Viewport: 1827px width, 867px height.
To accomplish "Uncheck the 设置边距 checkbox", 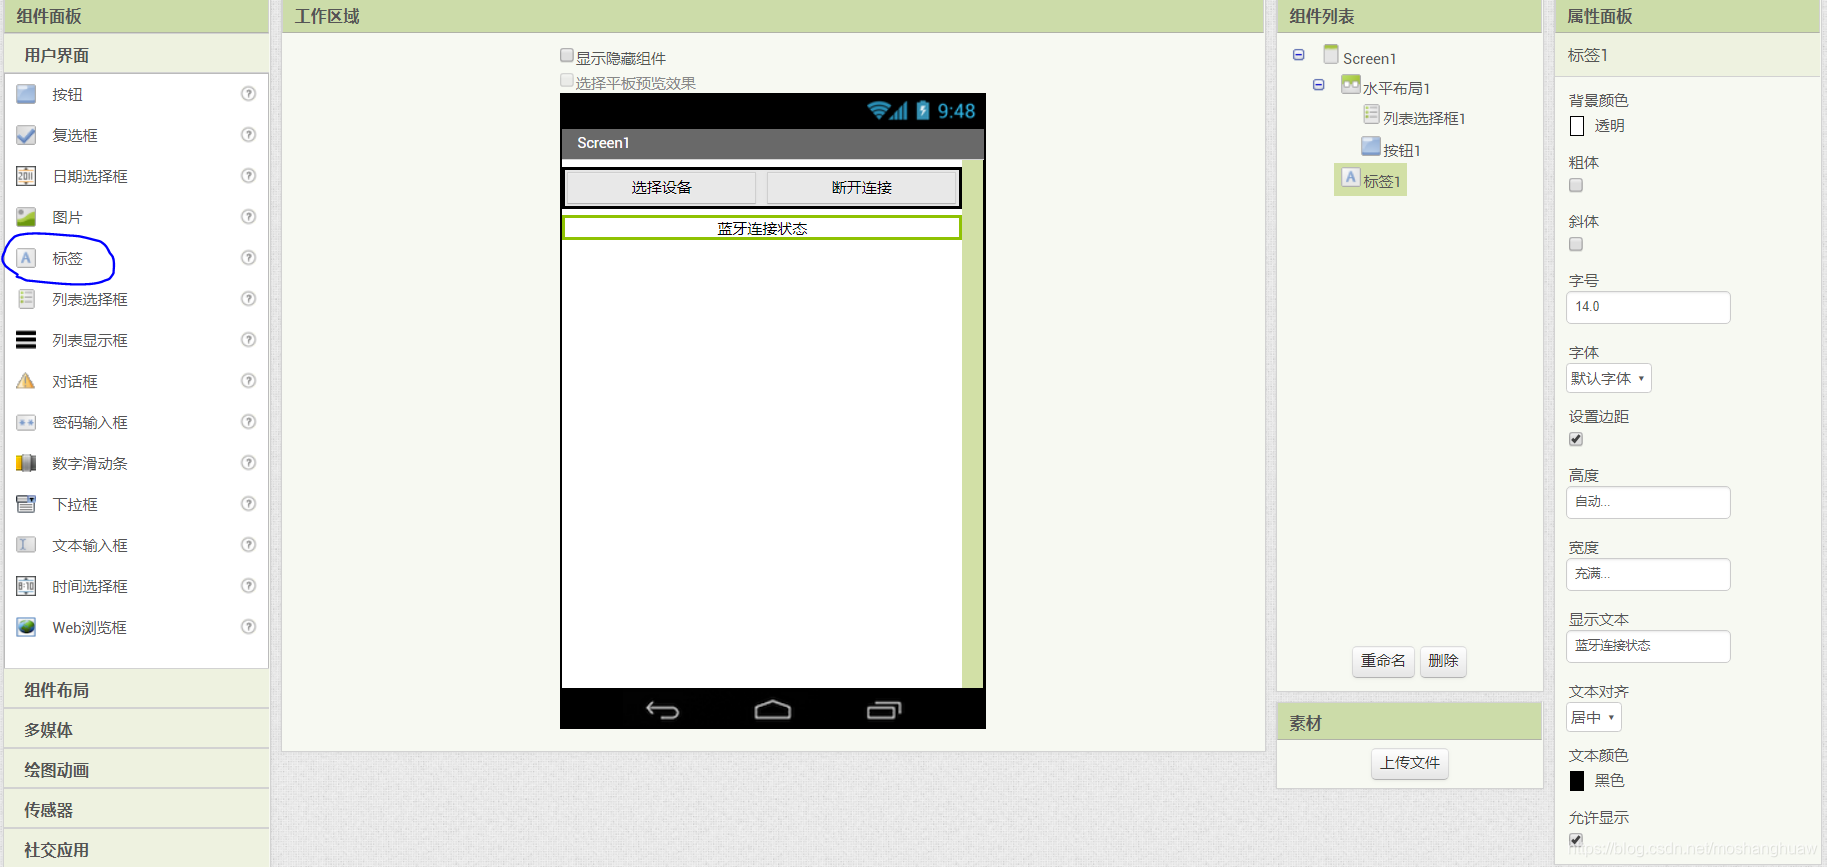I will coord(1576,439).
